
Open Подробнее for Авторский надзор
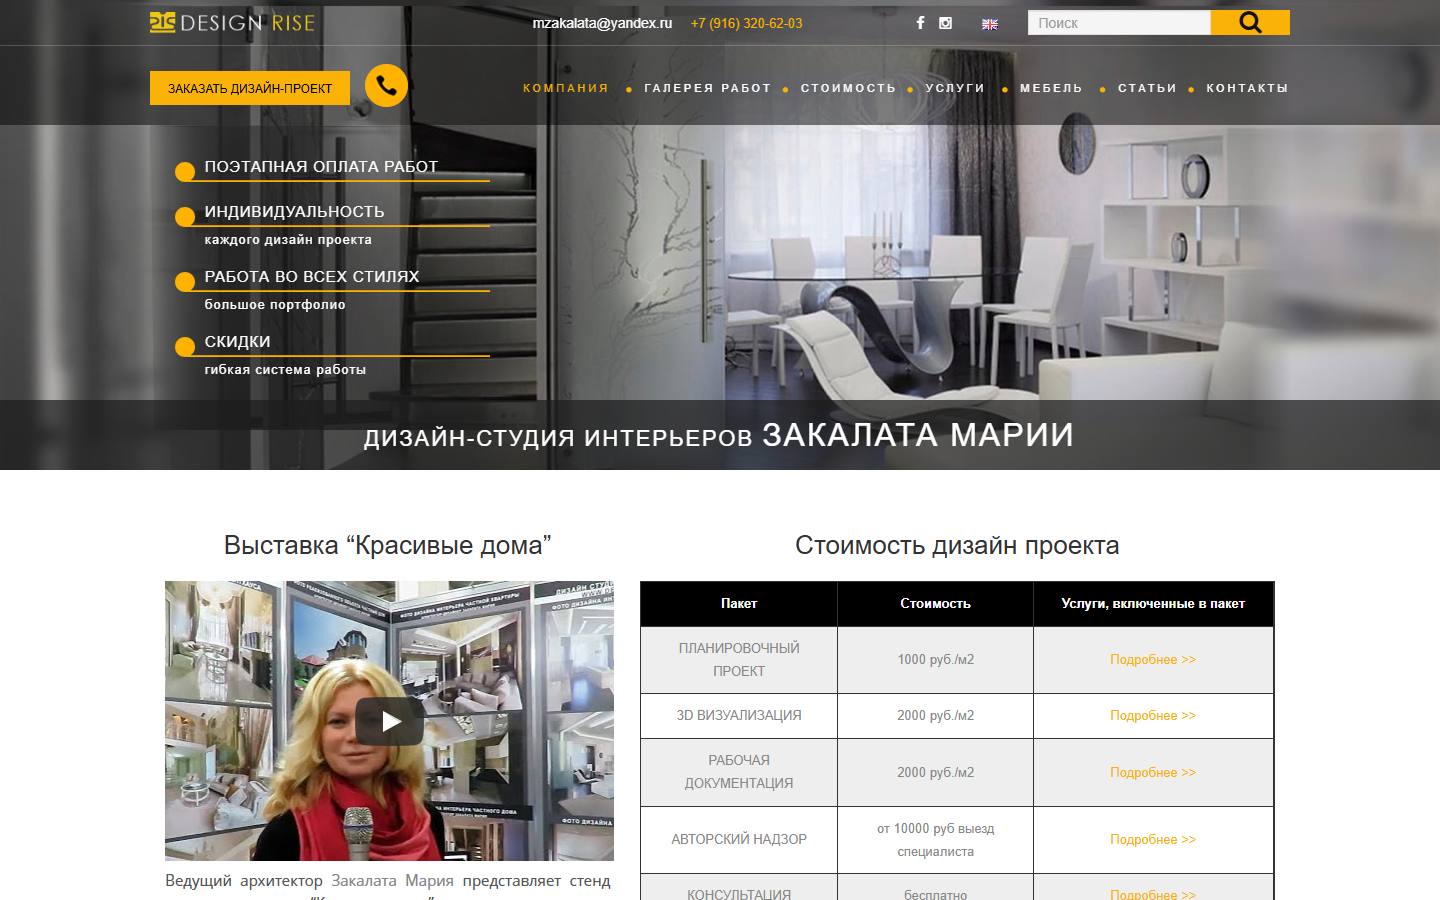click(x=1153, y=839)
